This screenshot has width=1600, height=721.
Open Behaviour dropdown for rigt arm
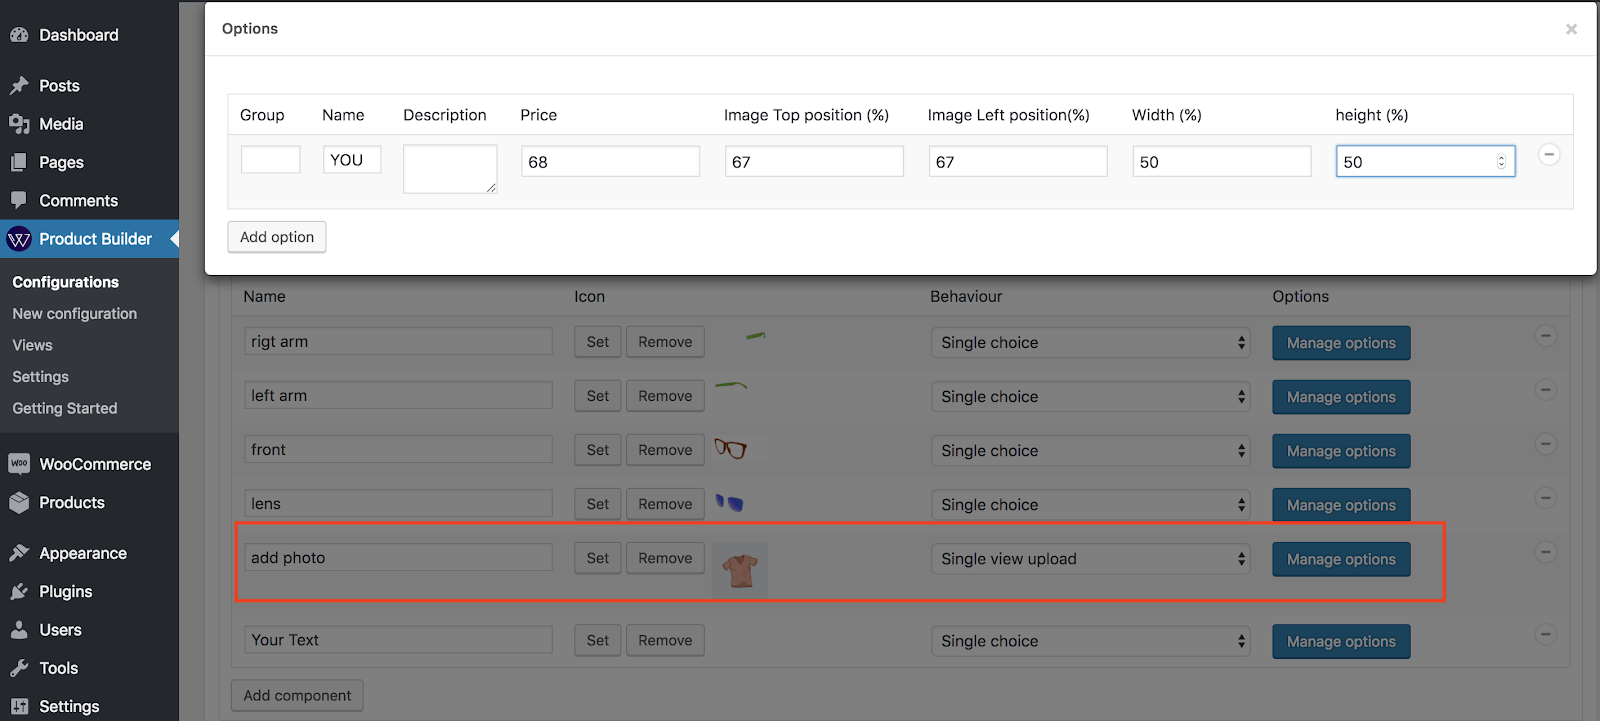(x=1092, y=342)
